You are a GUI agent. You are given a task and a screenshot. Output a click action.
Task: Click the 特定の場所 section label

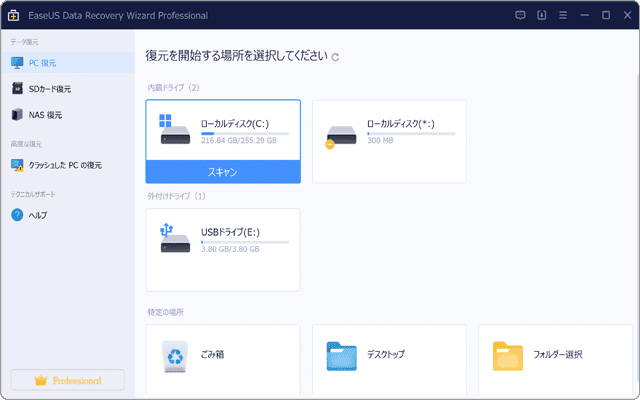[x=165, y=312]
